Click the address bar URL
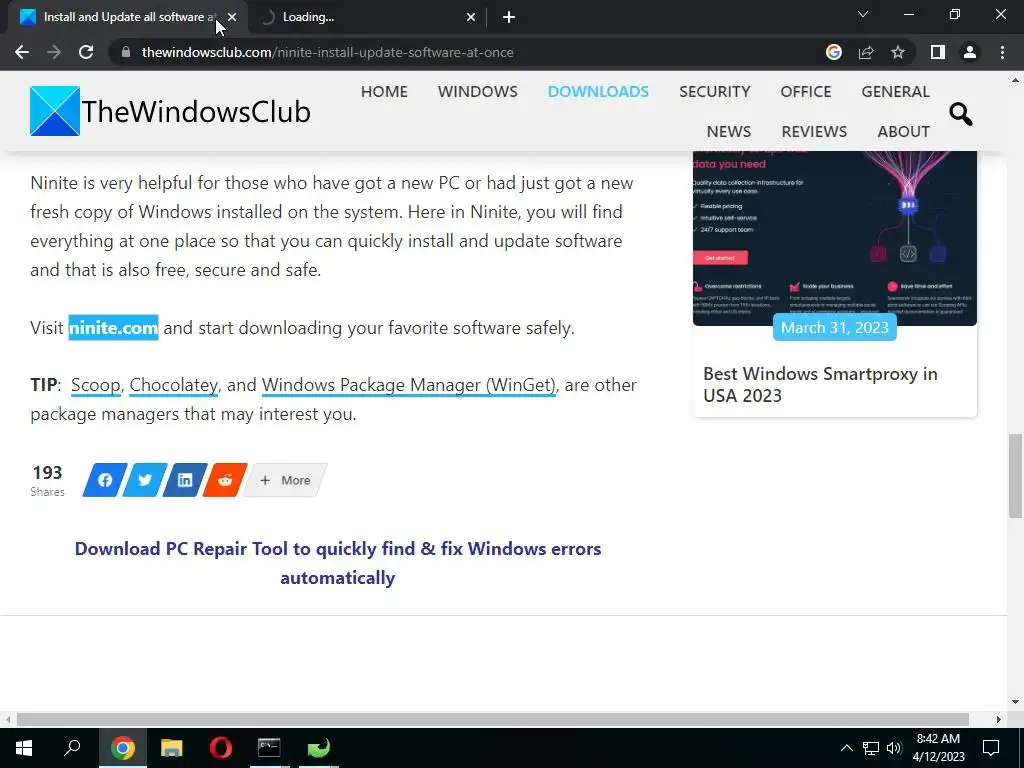 click(x=327, y=52)
